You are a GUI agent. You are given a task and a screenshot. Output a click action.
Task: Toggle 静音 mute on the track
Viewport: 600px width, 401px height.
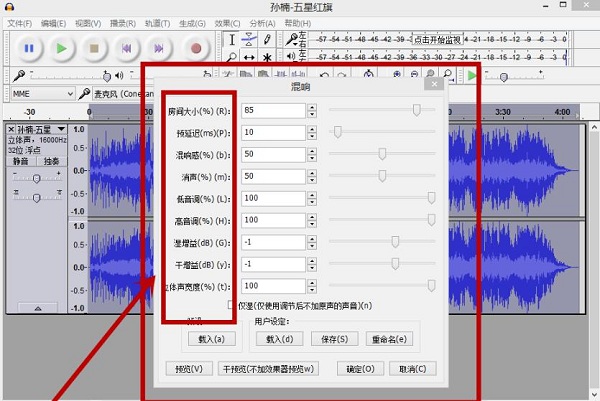click(21, 161)
